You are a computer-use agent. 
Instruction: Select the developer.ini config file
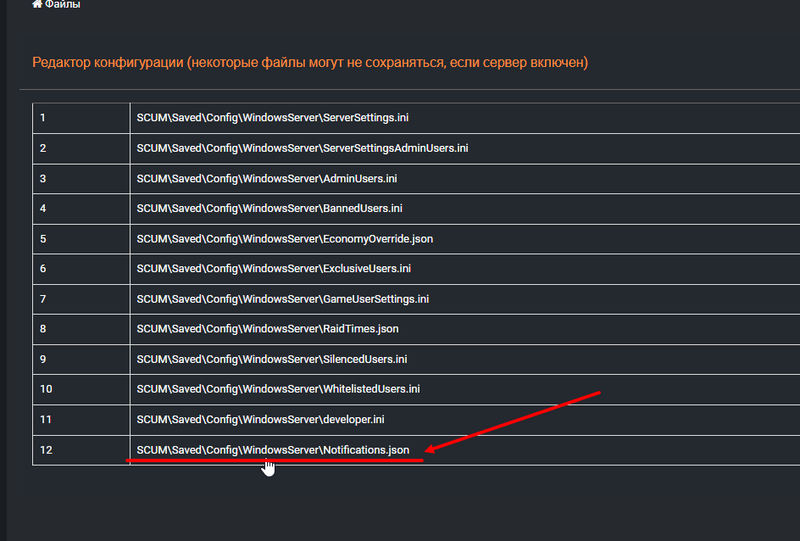click(x=260, y=419)
